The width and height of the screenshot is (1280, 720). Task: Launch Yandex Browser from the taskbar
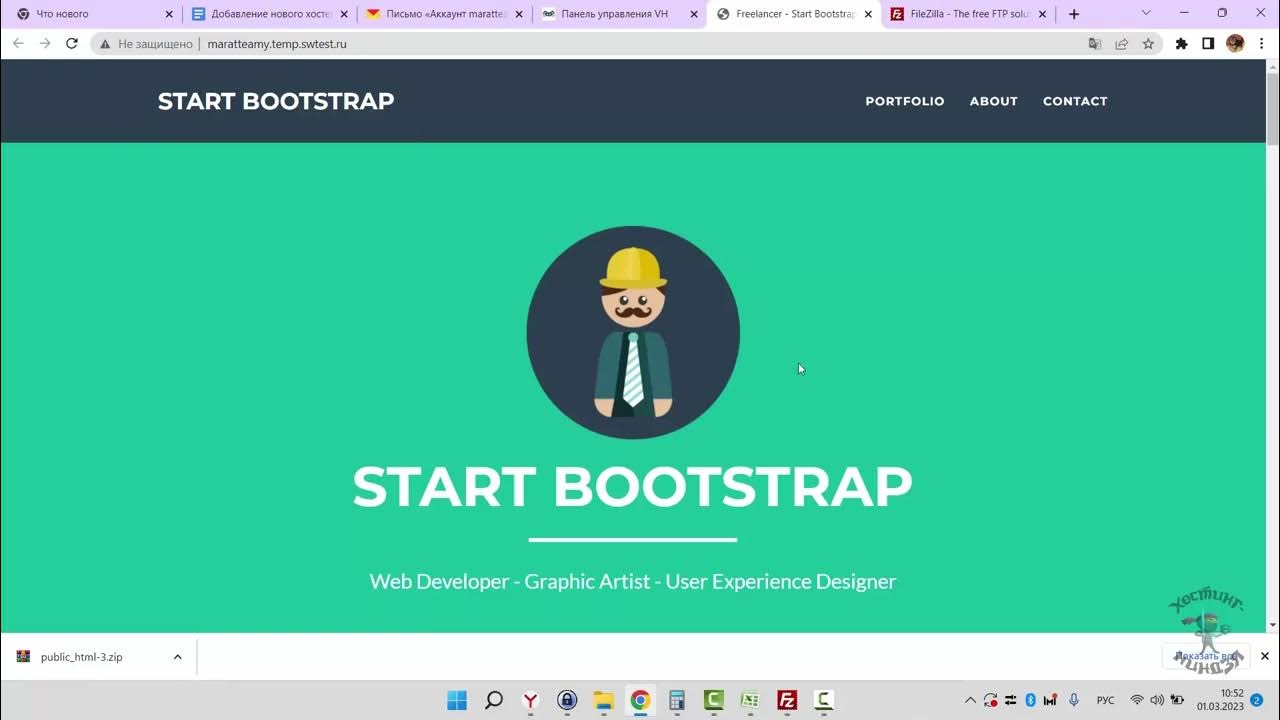[x=530, y=700]
